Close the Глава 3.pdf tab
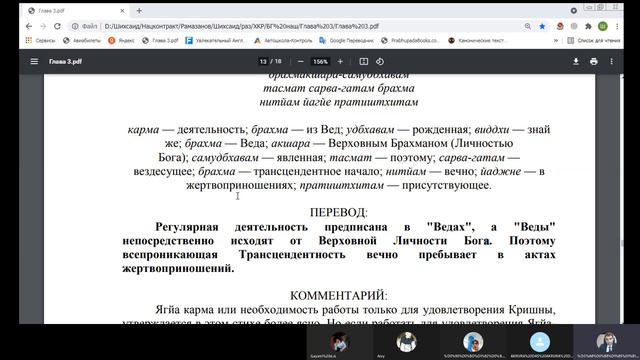The height and width of the screenshot is (360, 640). (122, 11)
